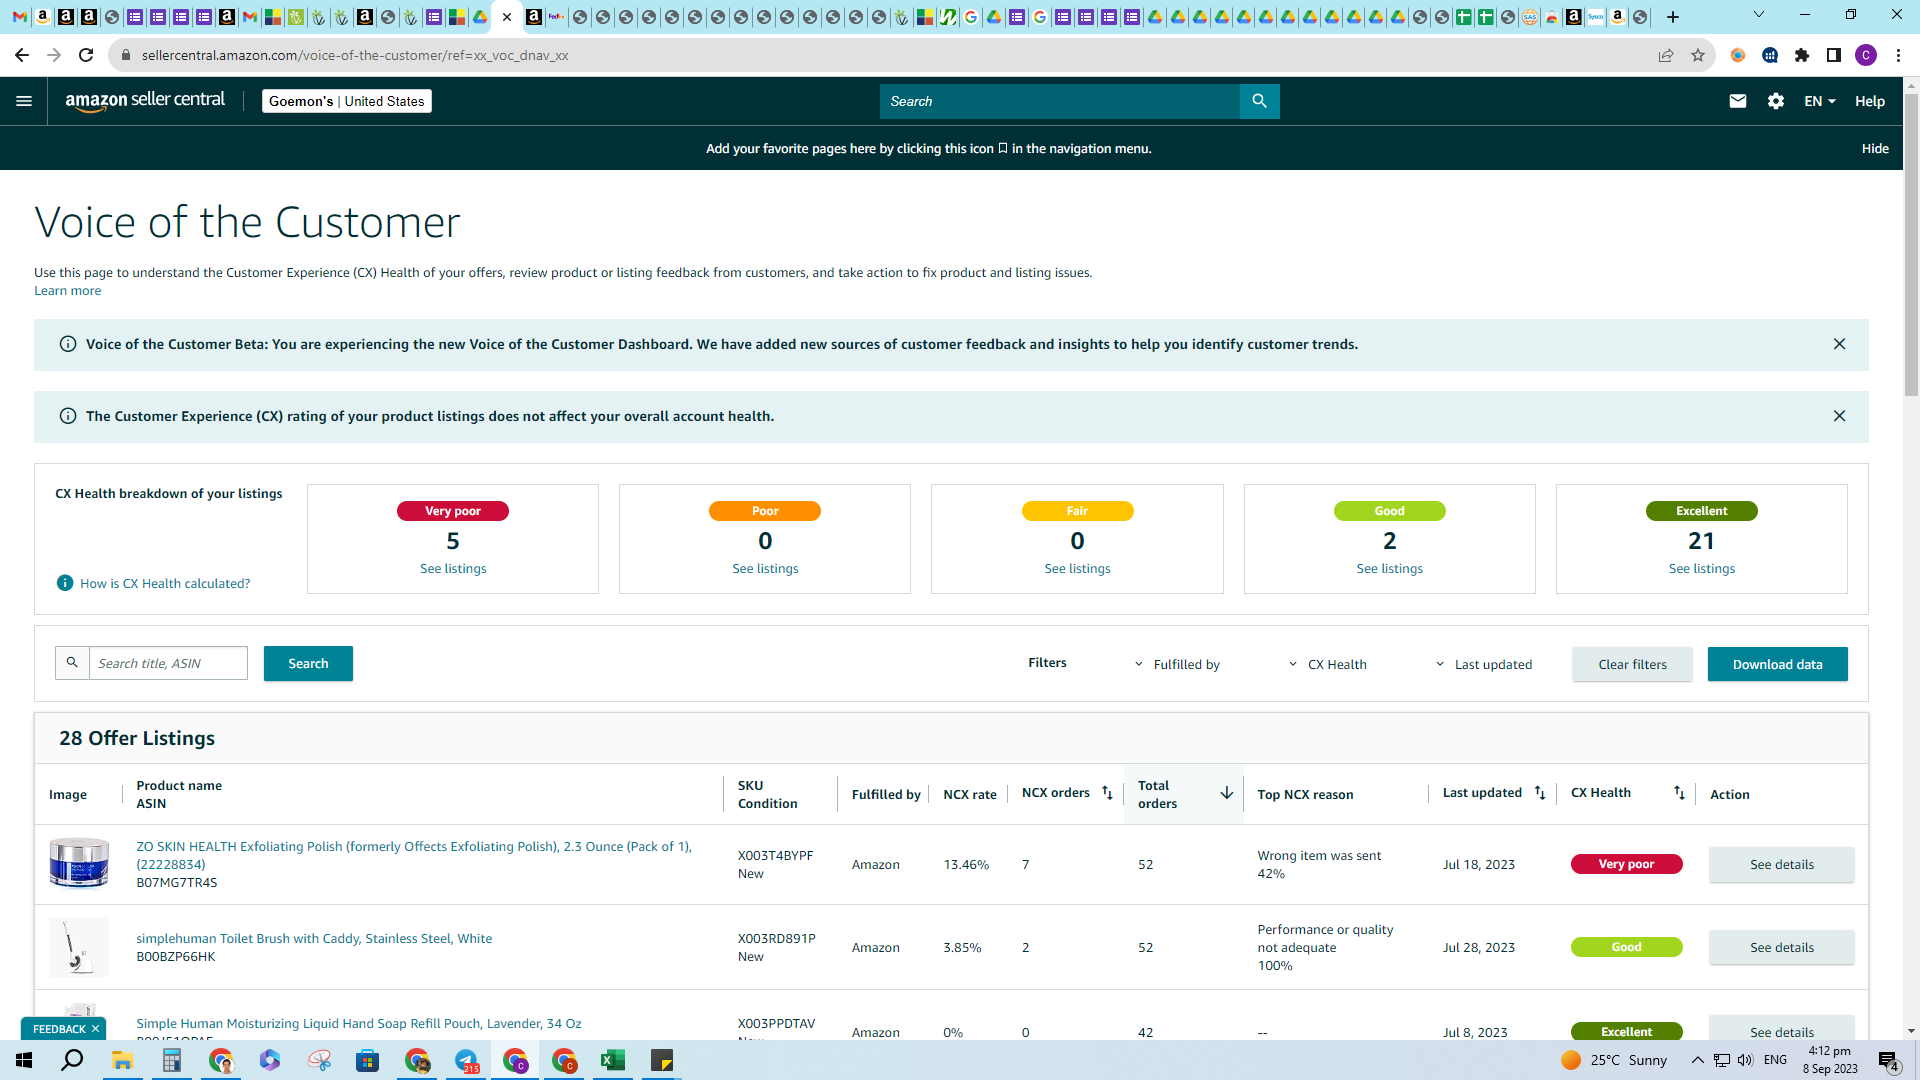1920x1080 pixels.
Task: Expand the Fulfilled by filter dropdown
Action: coord(1177,664)
